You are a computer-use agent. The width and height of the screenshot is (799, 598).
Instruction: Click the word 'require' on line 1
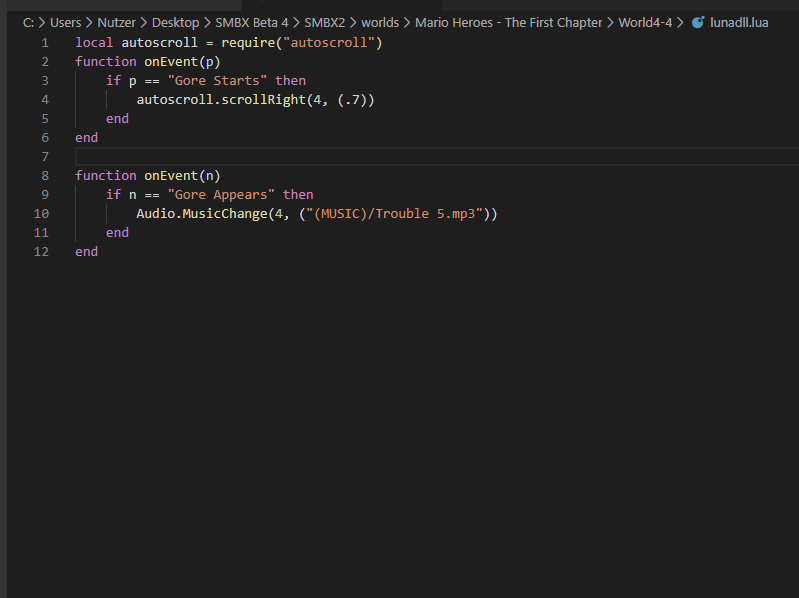248,43
